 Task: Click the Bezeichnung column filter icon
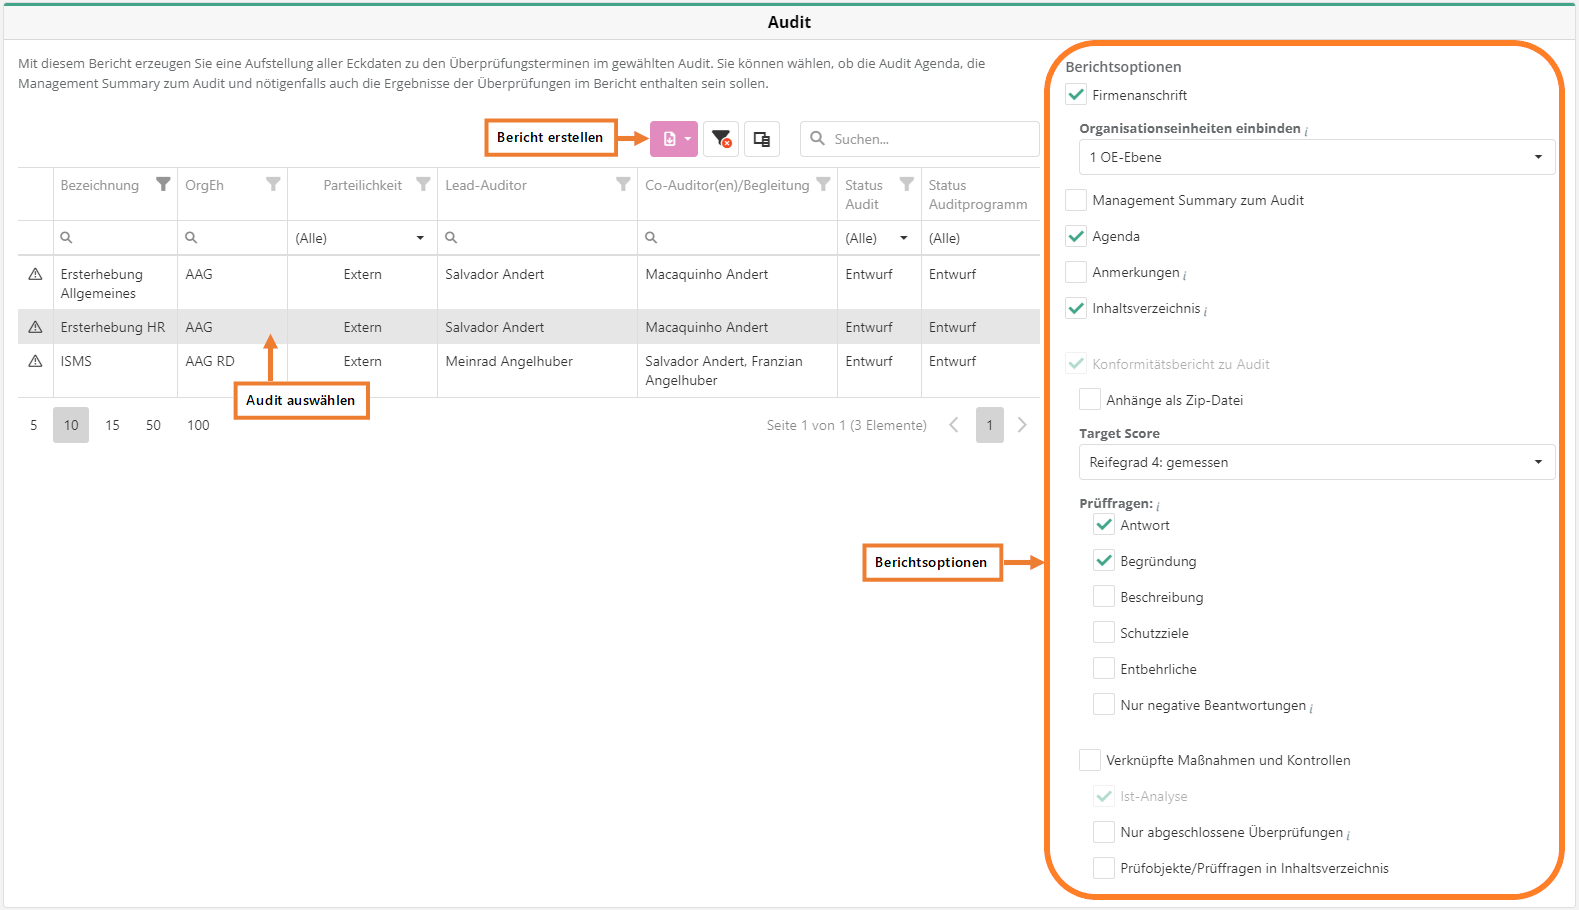163,184
